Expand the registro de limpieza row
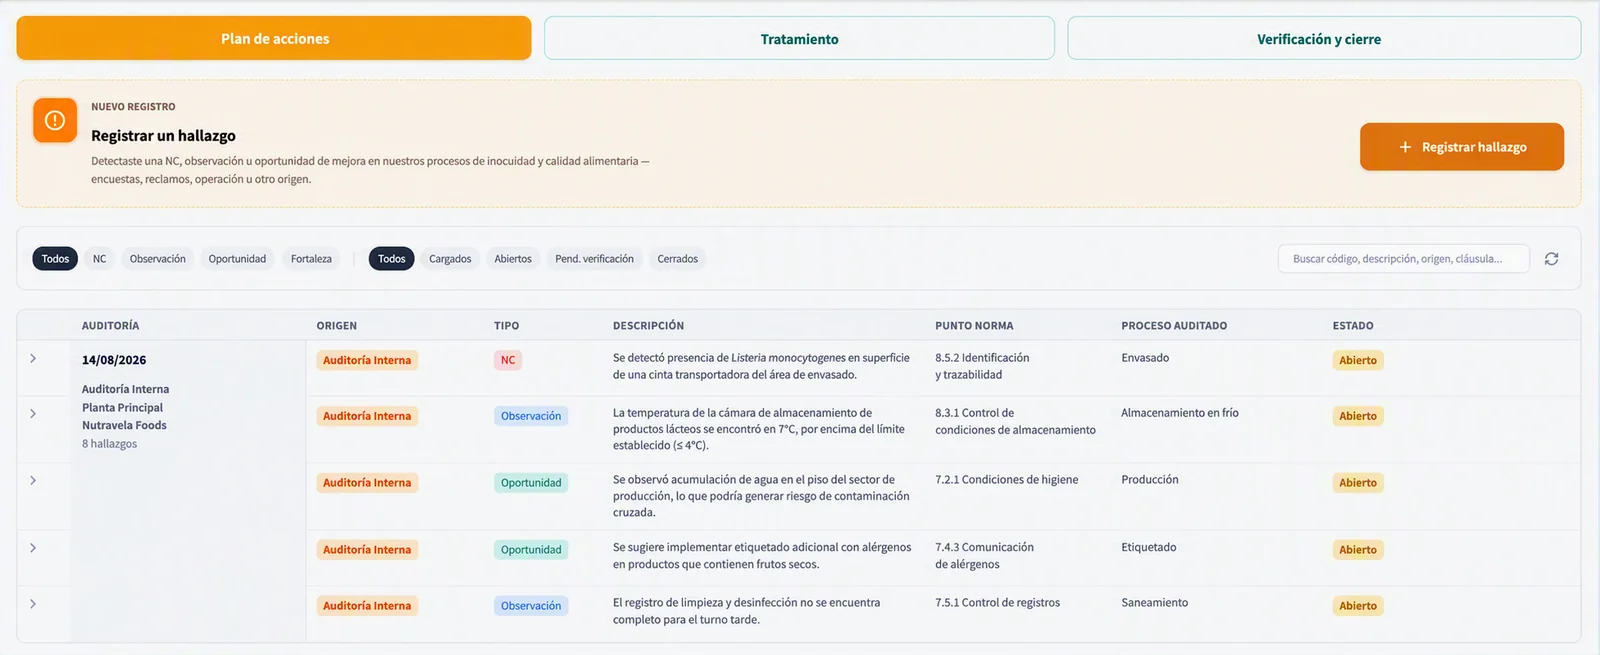Image resolution: width=1600 pixels, height=655 pixels. pos(33,604)
